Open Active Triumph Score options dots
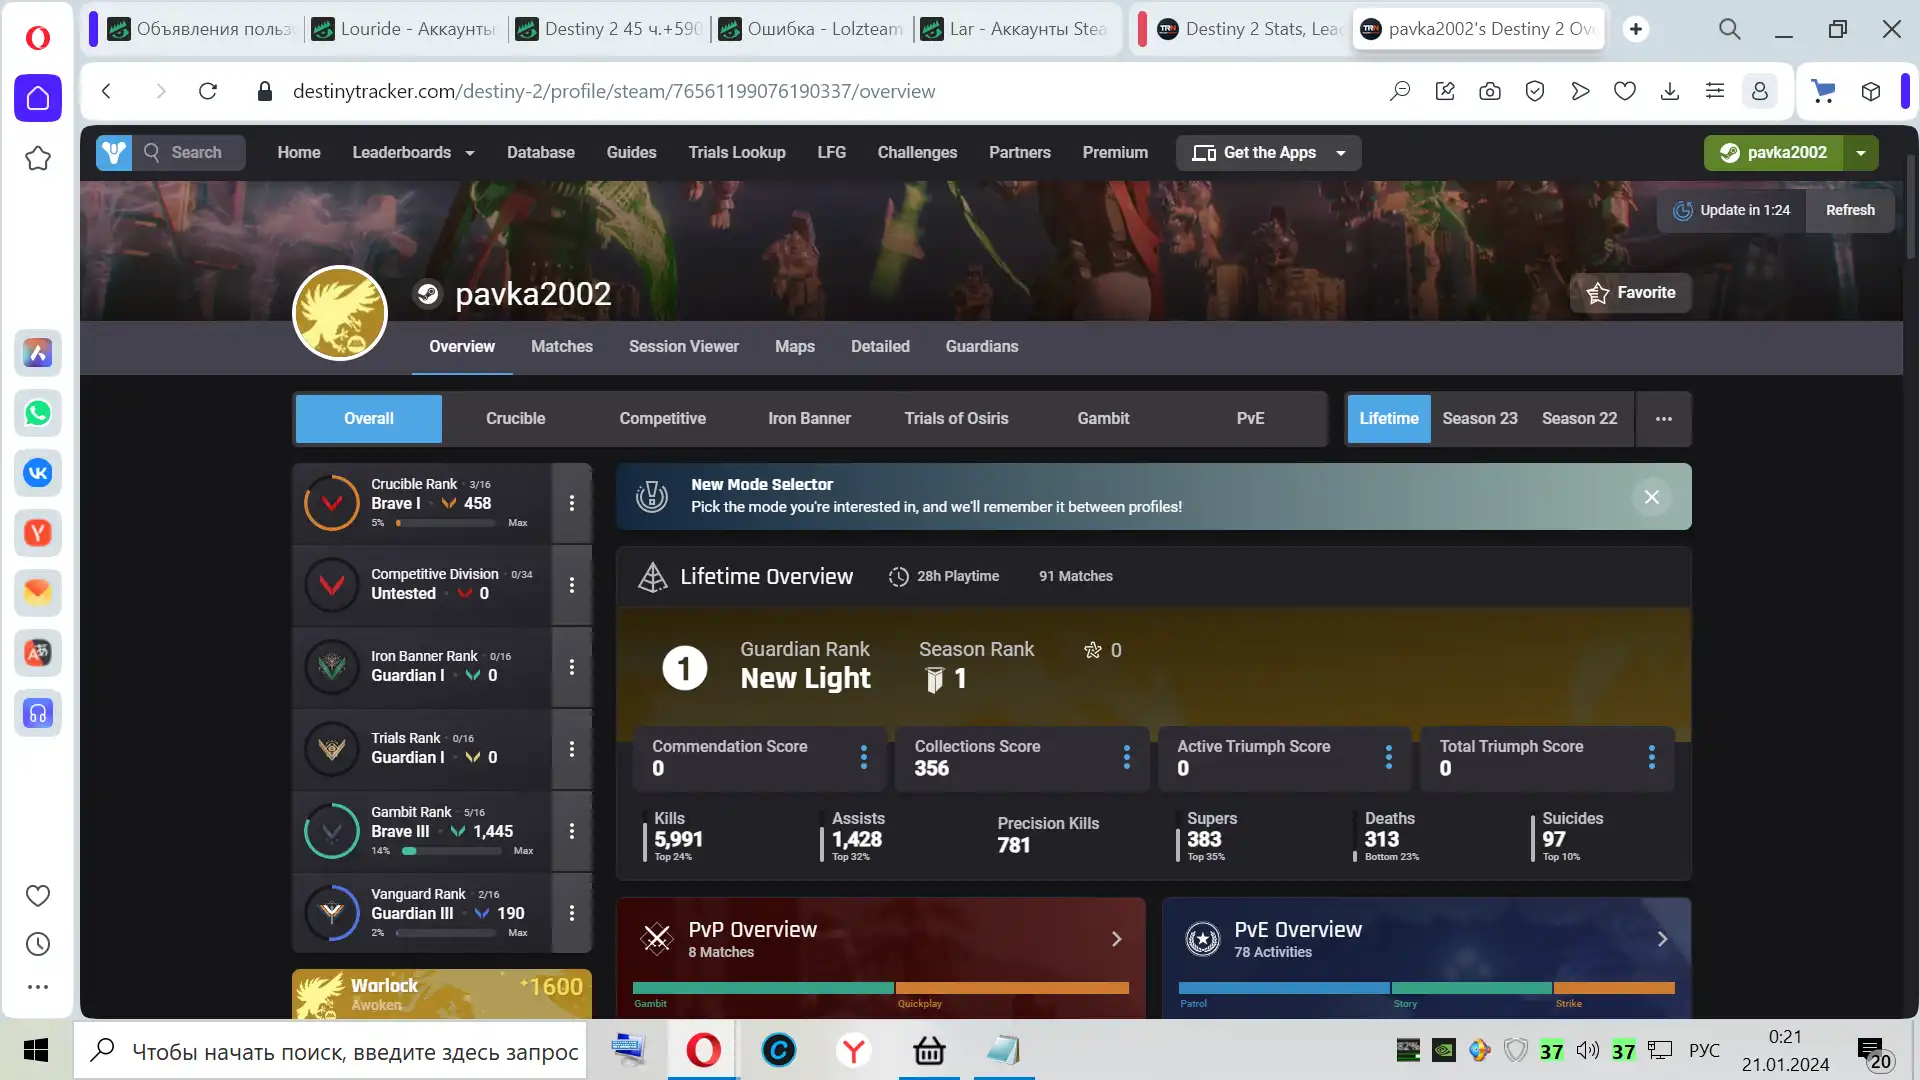The image size is (1920, 1080). (1389, 757)
